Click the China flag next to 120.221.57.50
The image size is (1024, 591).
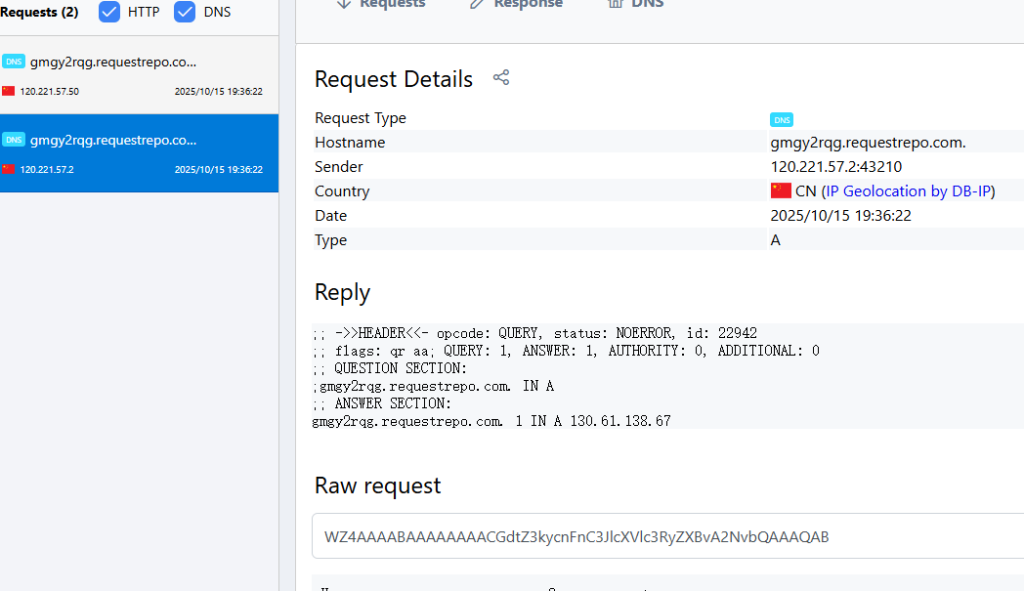pyautogui.click(x=9, y=91)
